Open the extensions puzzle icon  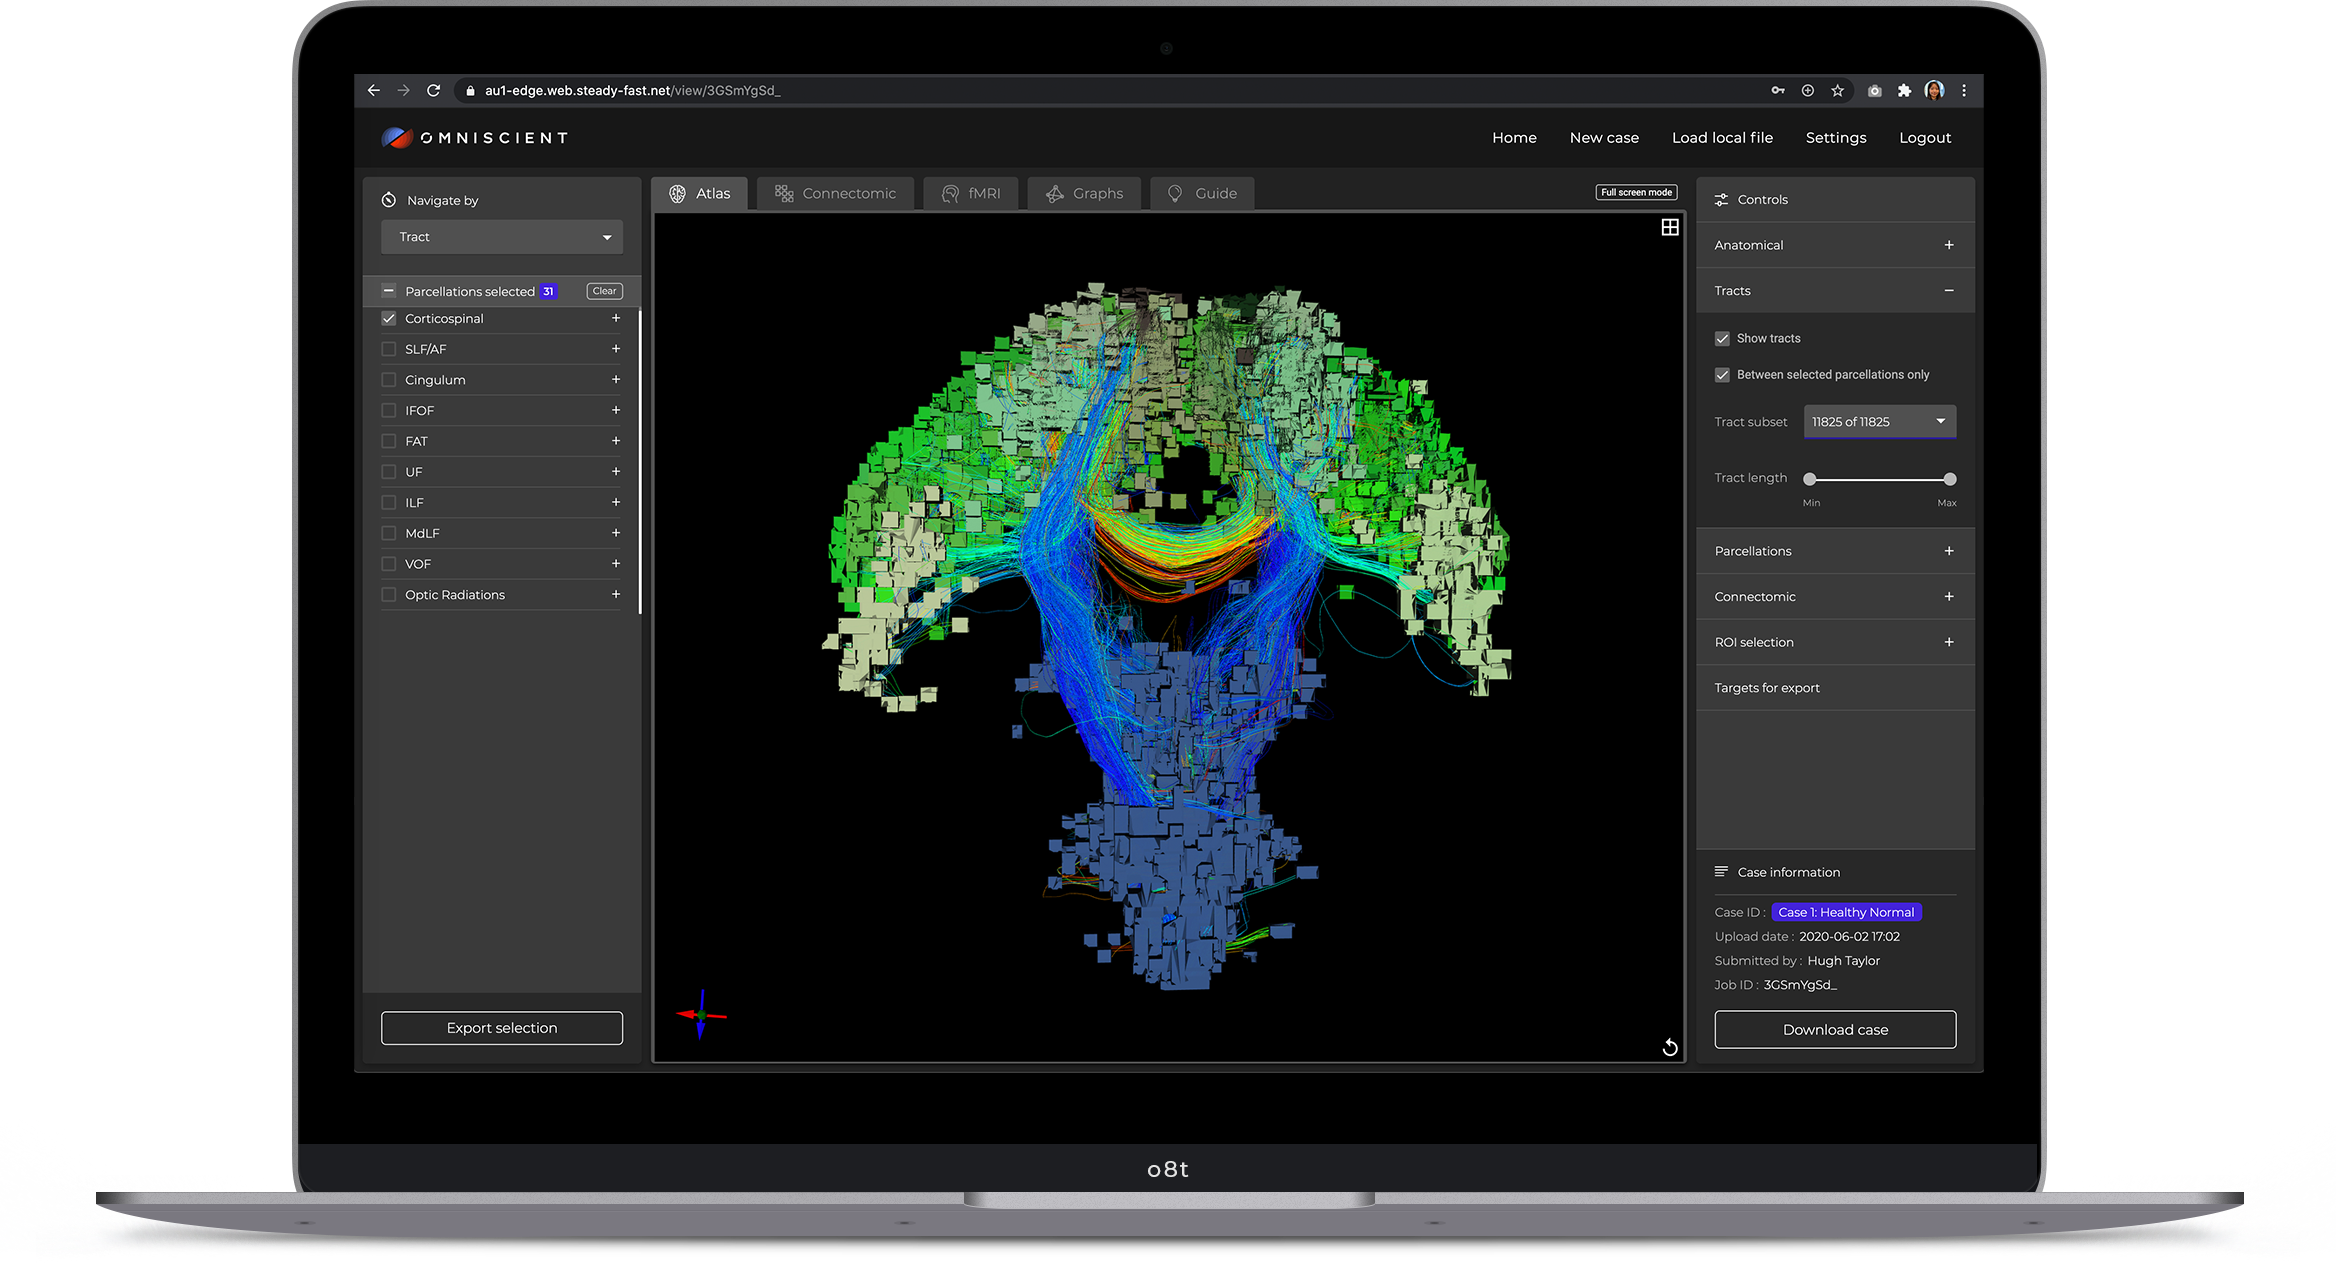click(1904, 90)
